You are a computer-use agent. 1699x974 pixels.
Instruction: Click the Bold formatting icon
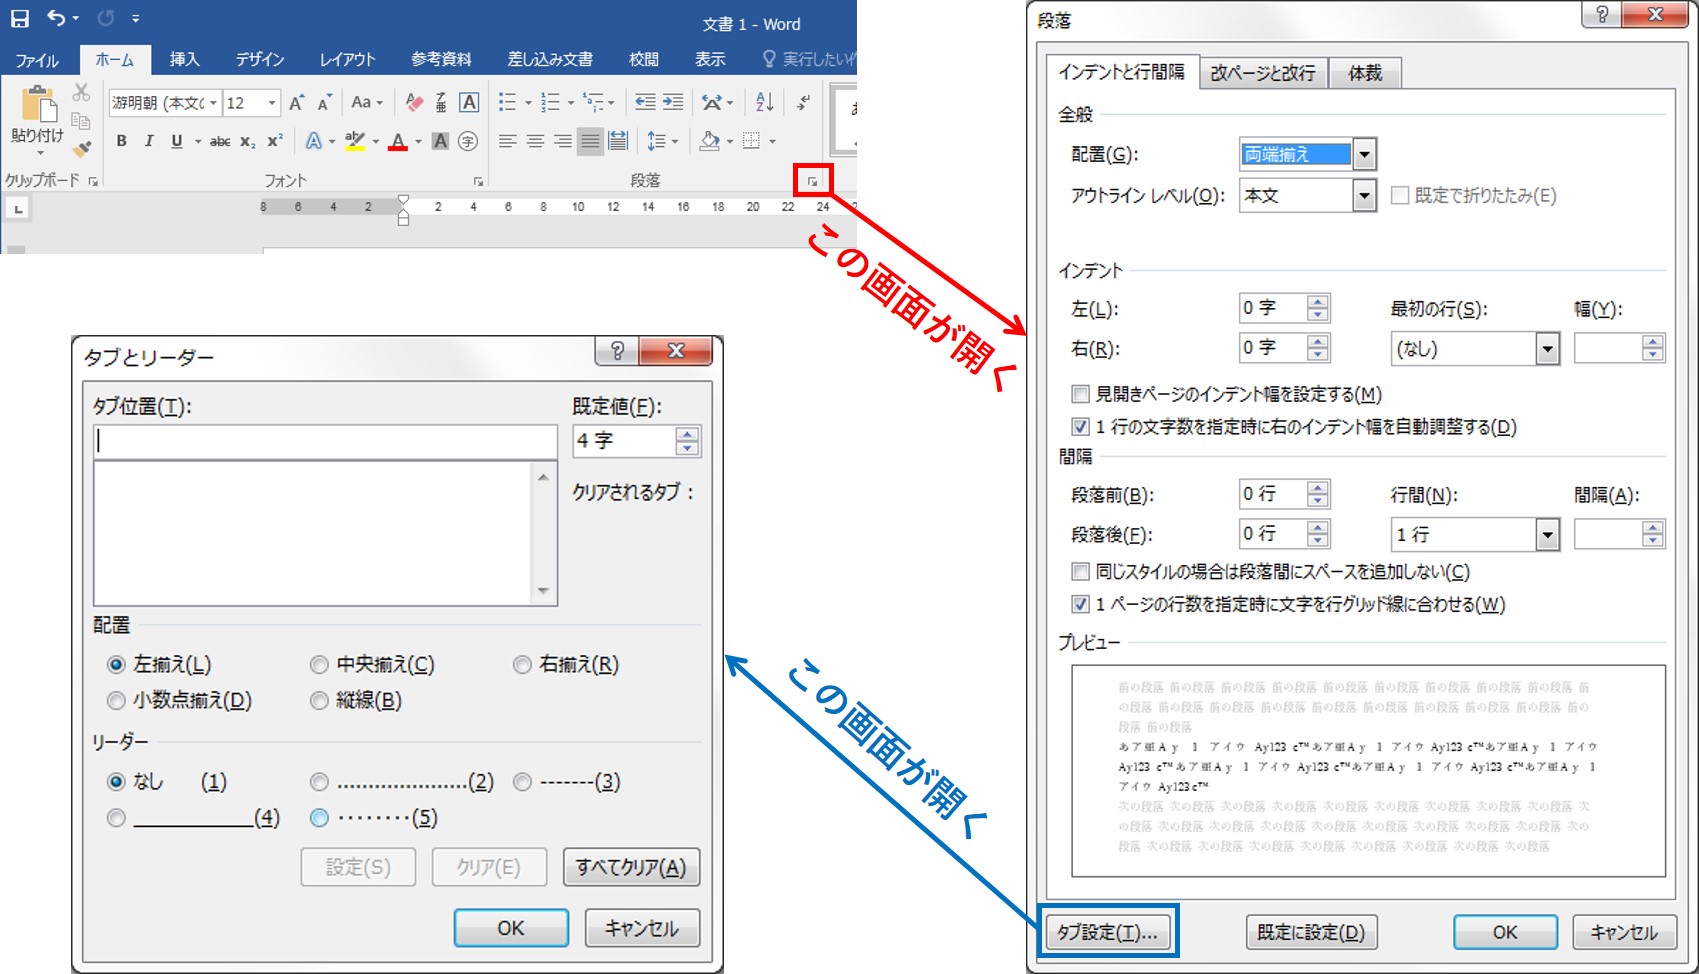click(x=122, y=141)
